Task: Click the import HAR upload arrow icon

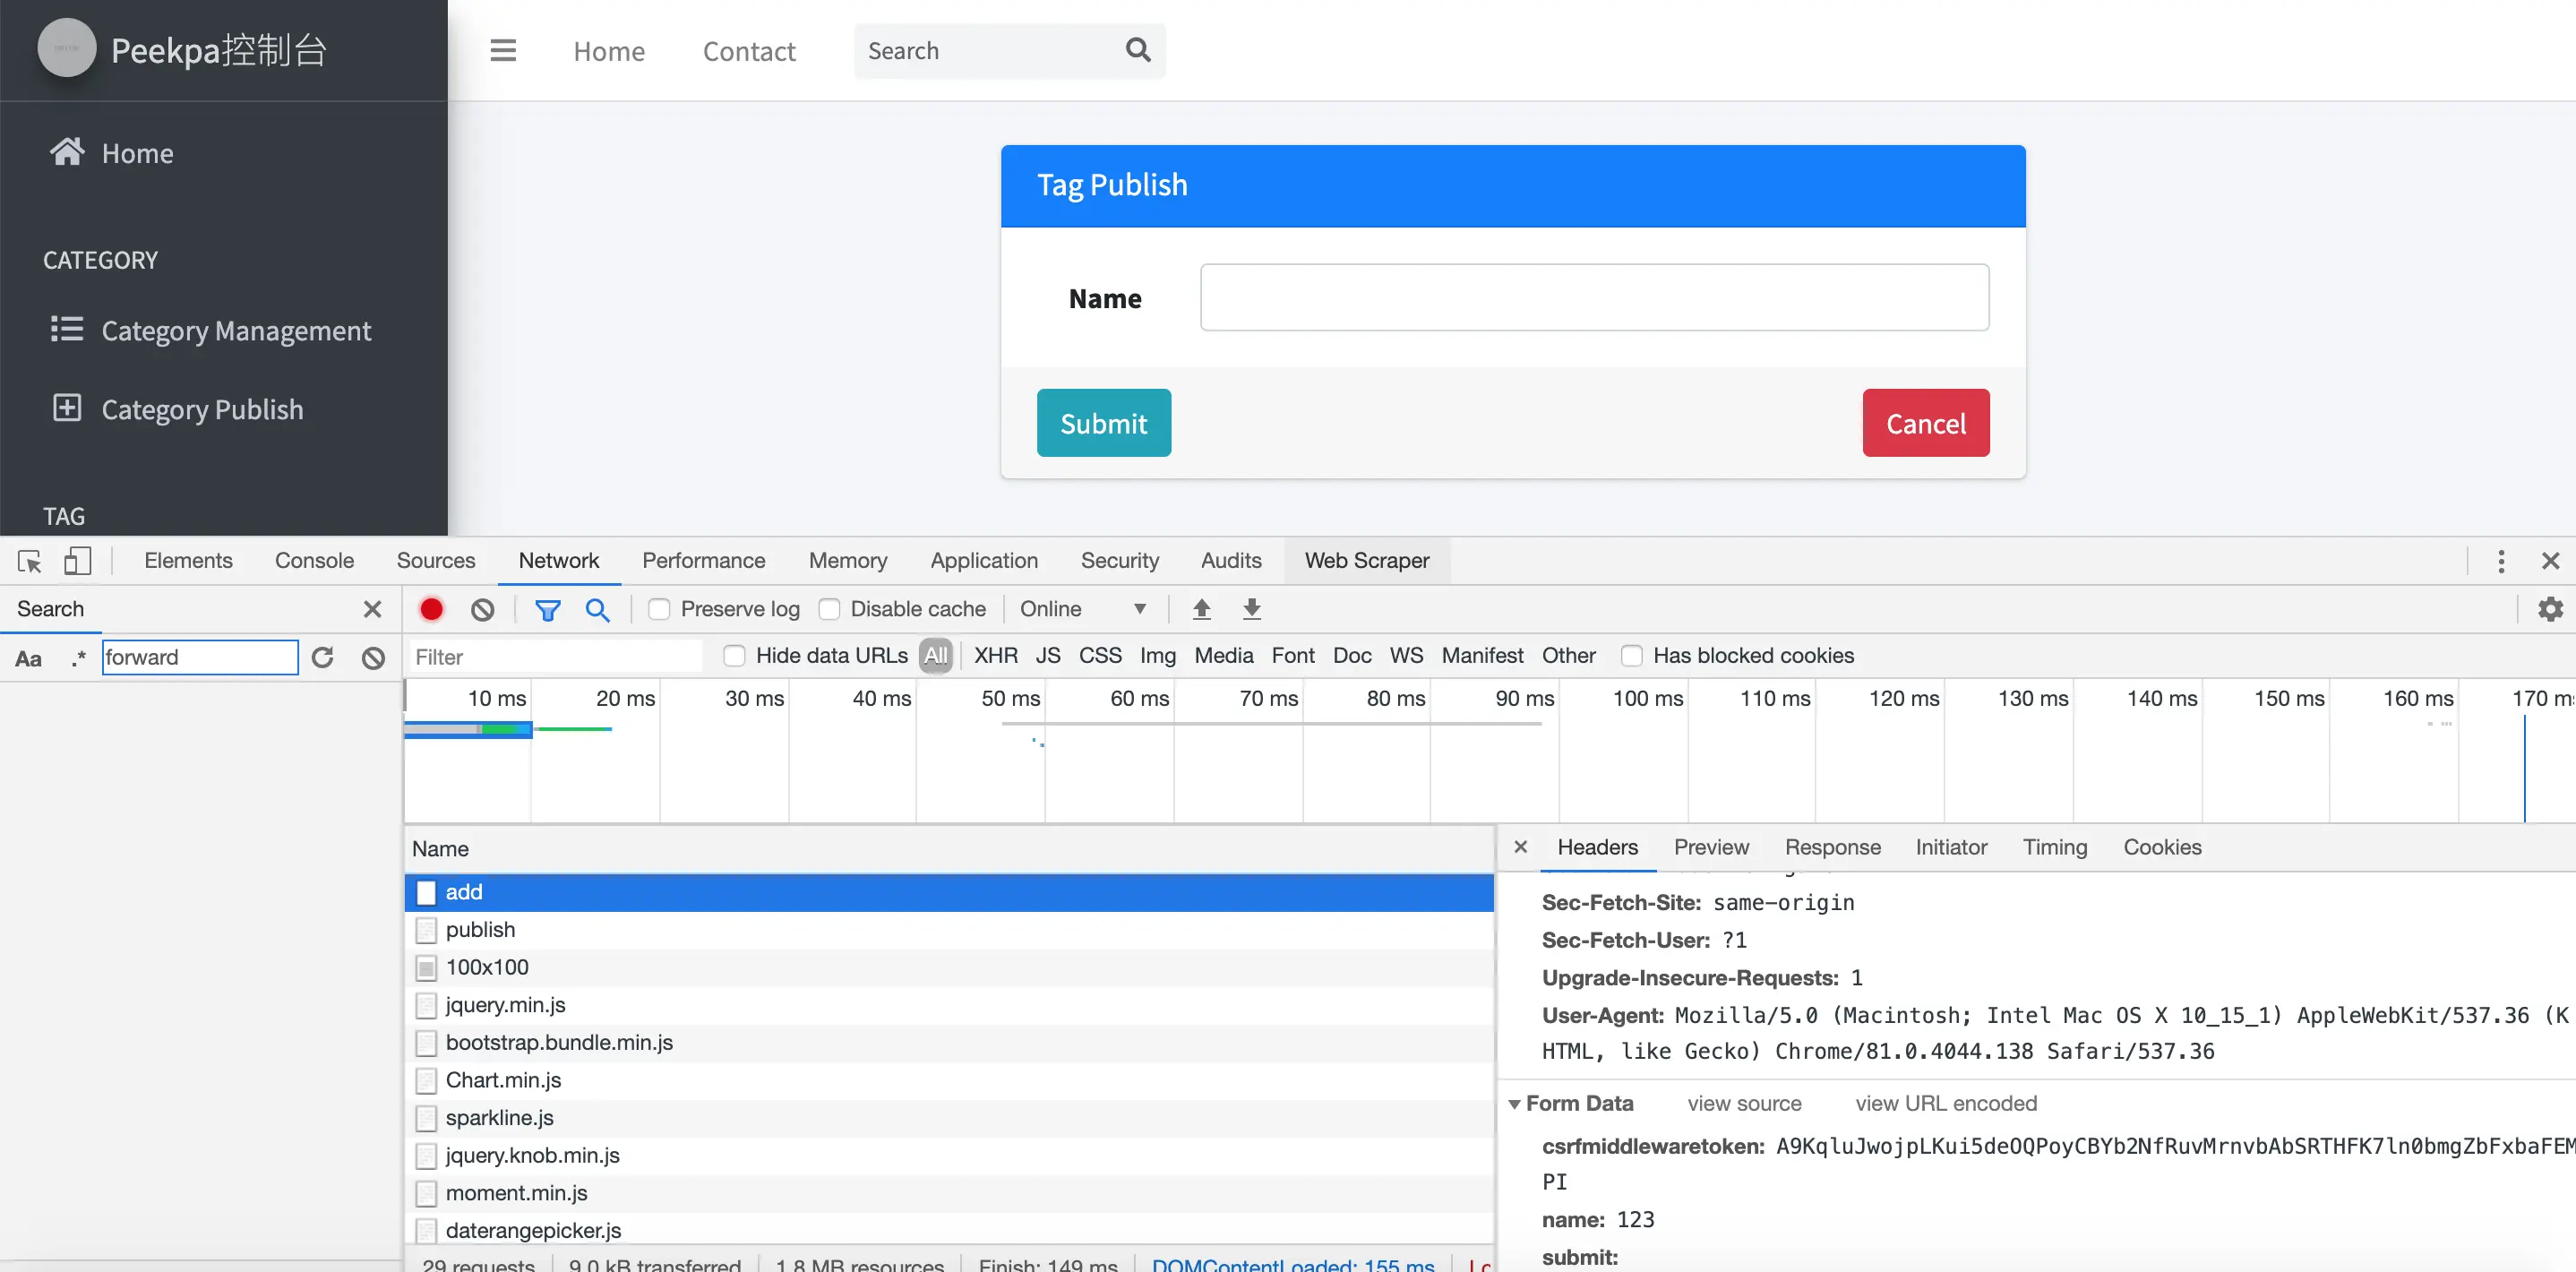Action: [1201, 609]
